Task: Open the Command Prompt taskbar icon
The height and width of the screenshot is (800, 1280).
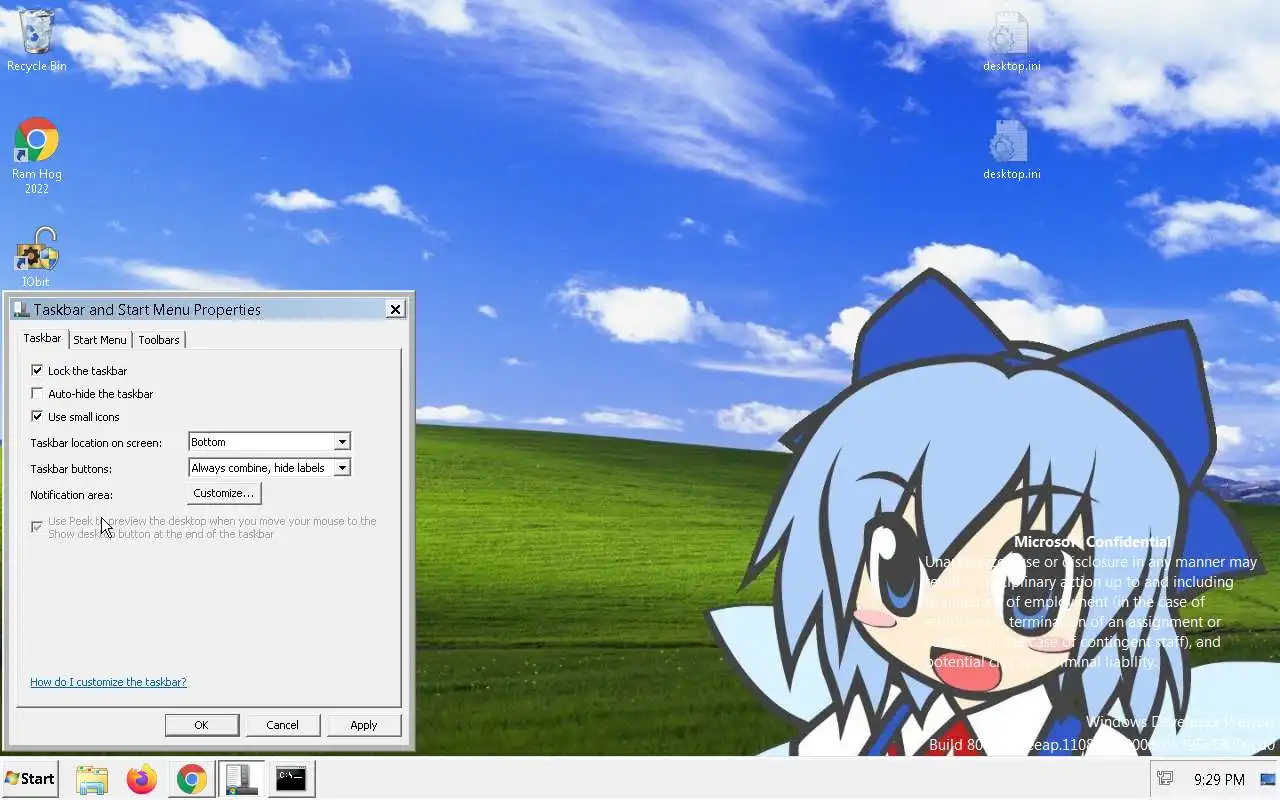Action: click(x=291, y=779)
